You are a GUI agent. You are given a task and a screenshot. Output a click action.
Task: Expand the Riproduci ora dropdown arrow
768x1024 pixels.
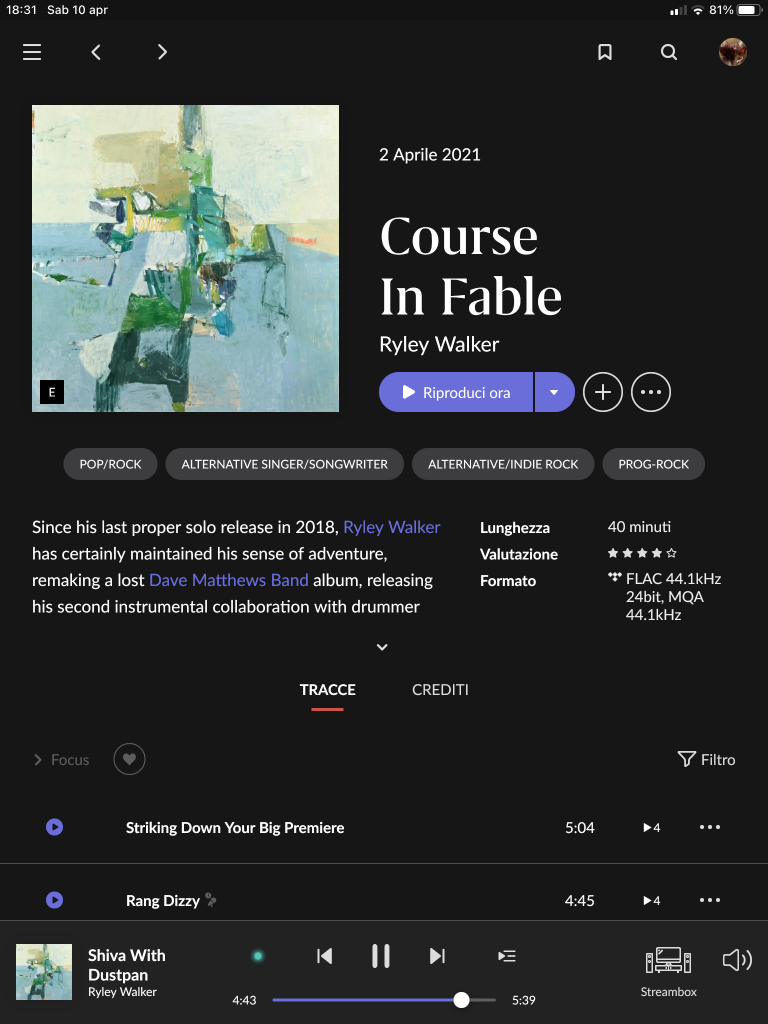click(x=554, y=392)
